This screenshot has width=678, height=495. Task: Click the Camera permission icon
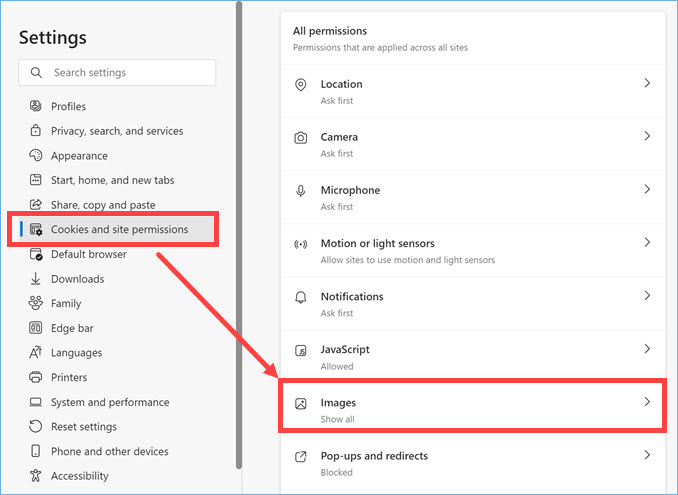click(300, 138)
